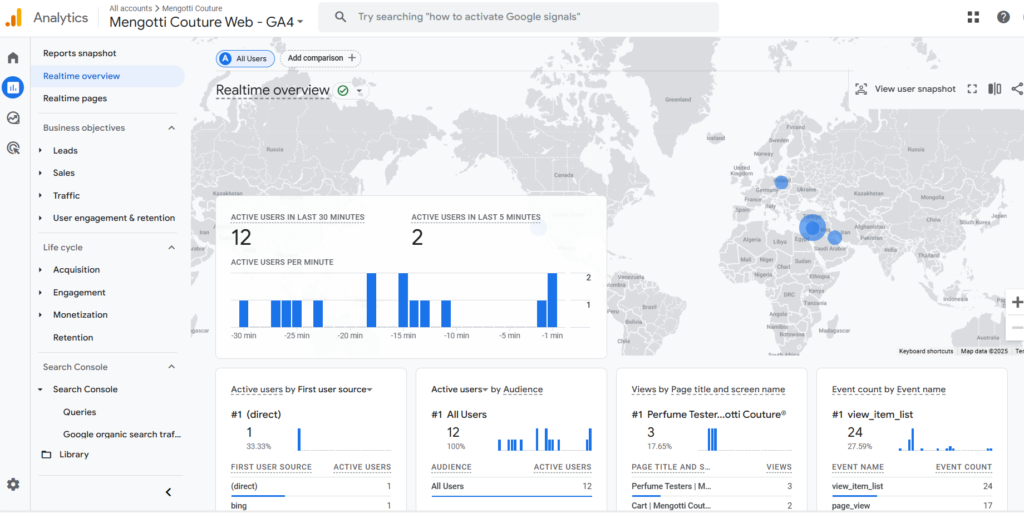This screenshot has width=1024, height=513.
Task: Open the Queries report
Action: pyautogui.click(x=80, y=412)
